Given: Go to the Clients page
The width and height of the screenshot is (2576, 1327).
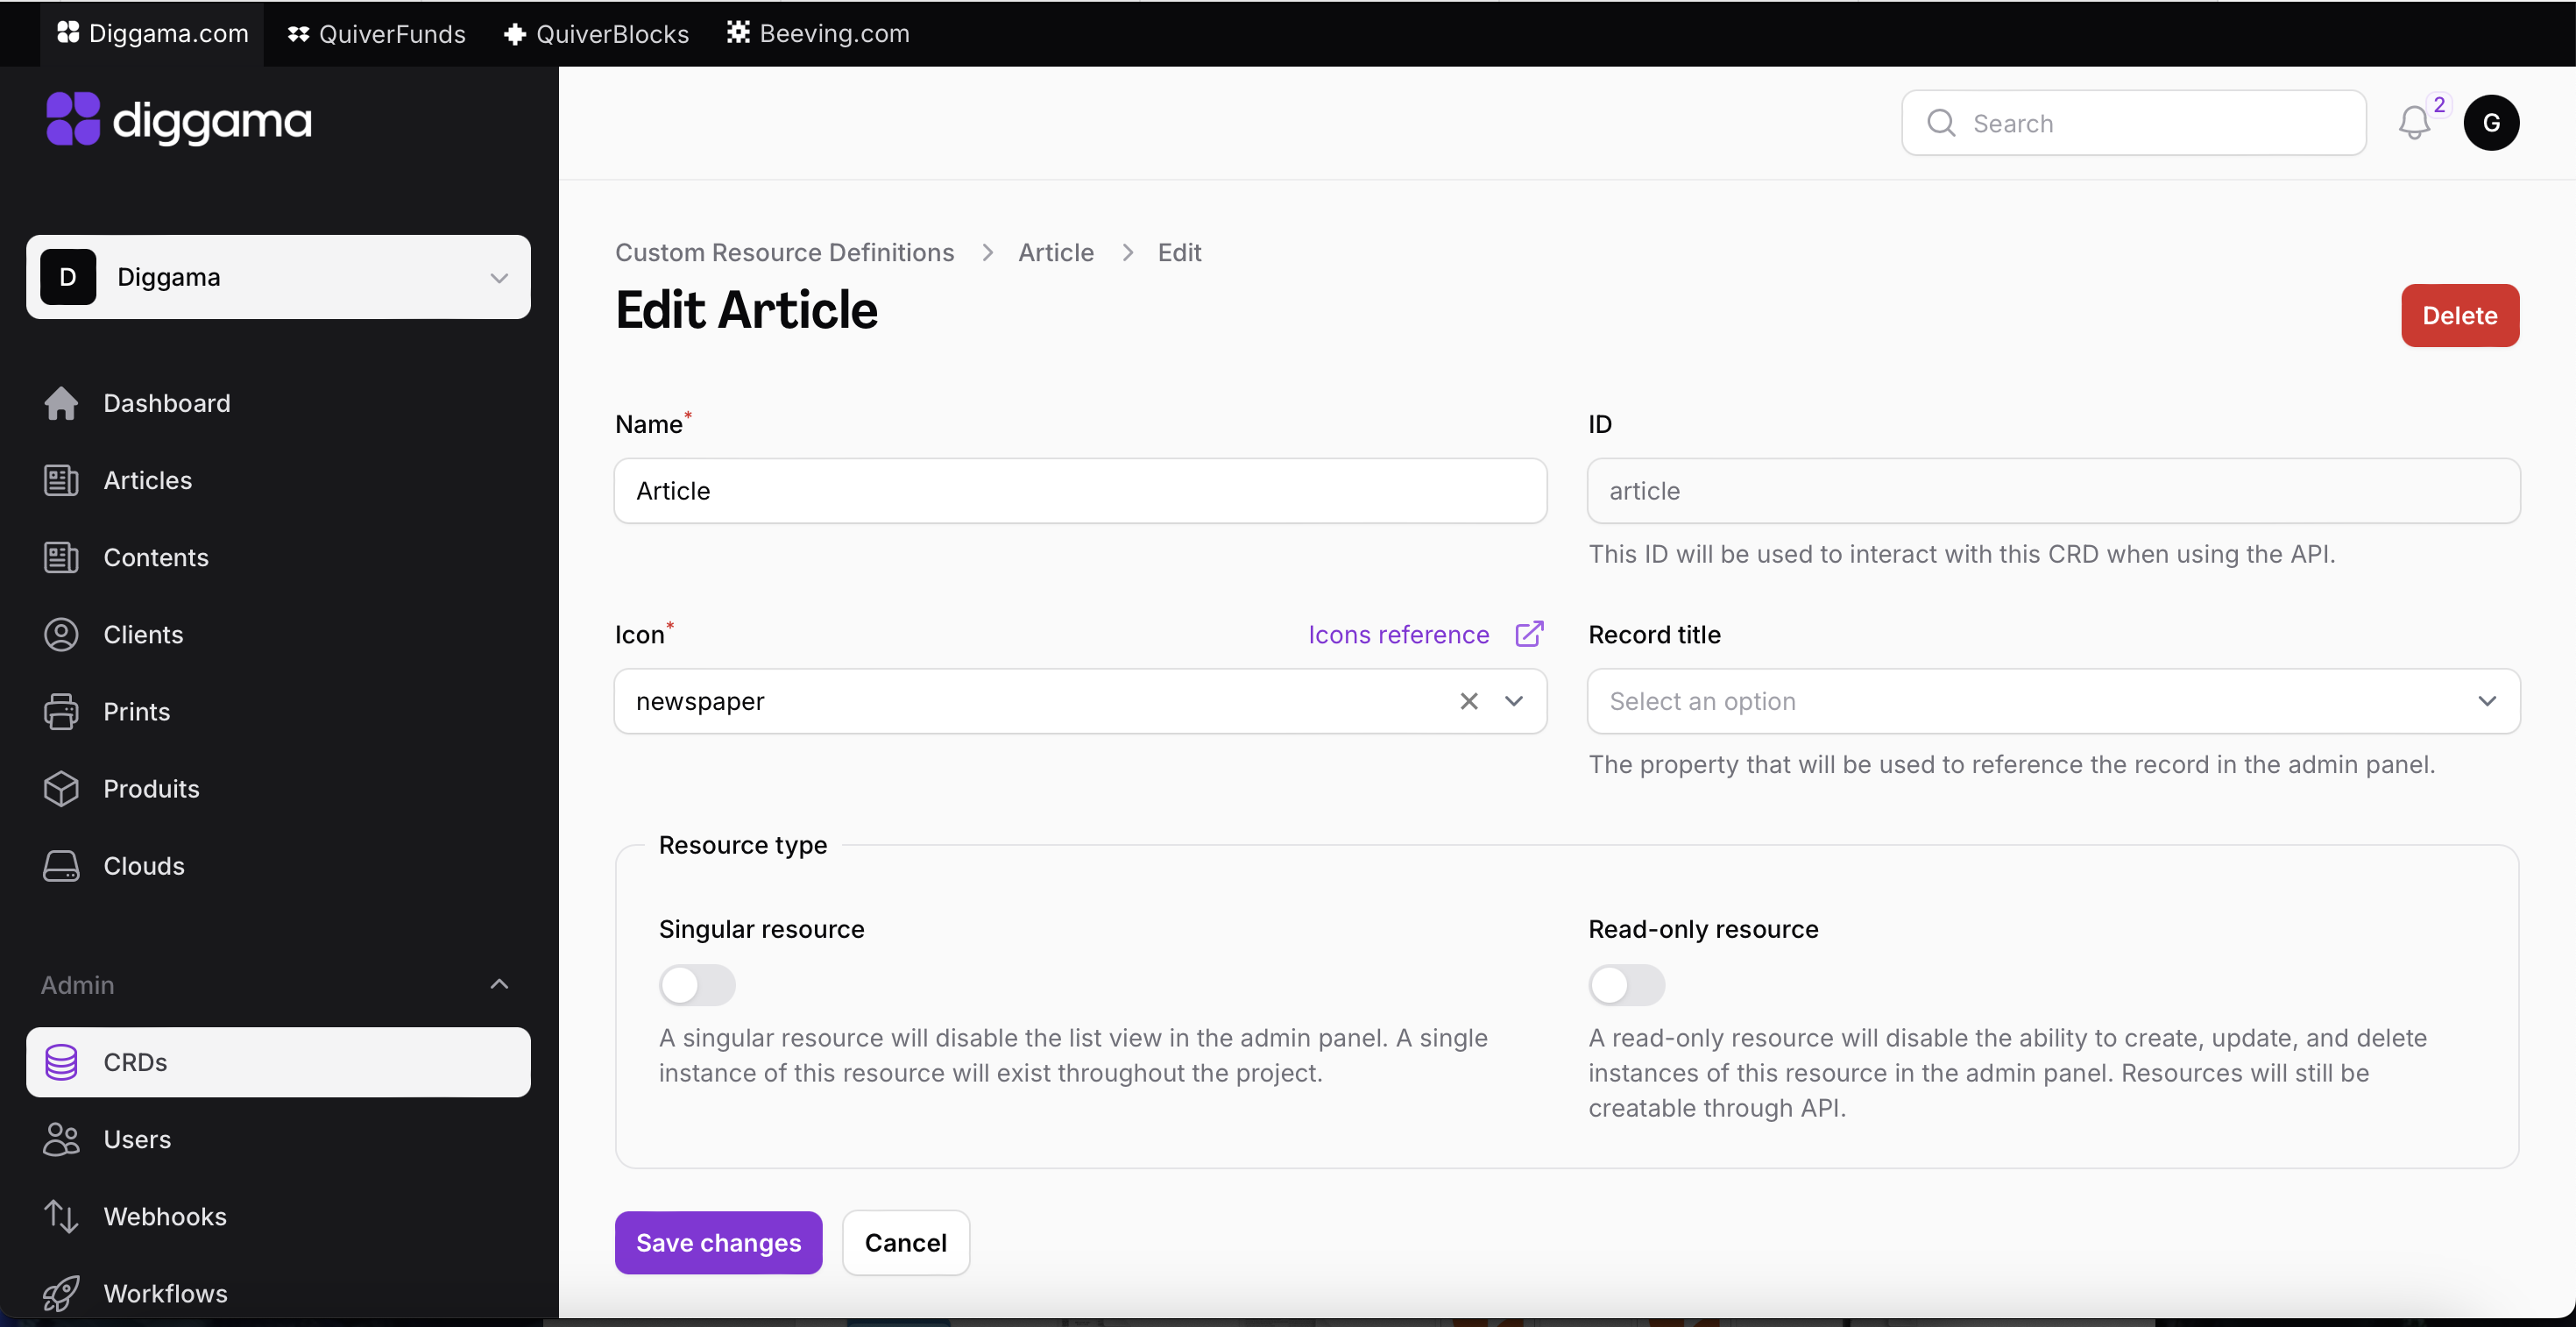Looking at the screenshot, I should (x=143, y=634).
